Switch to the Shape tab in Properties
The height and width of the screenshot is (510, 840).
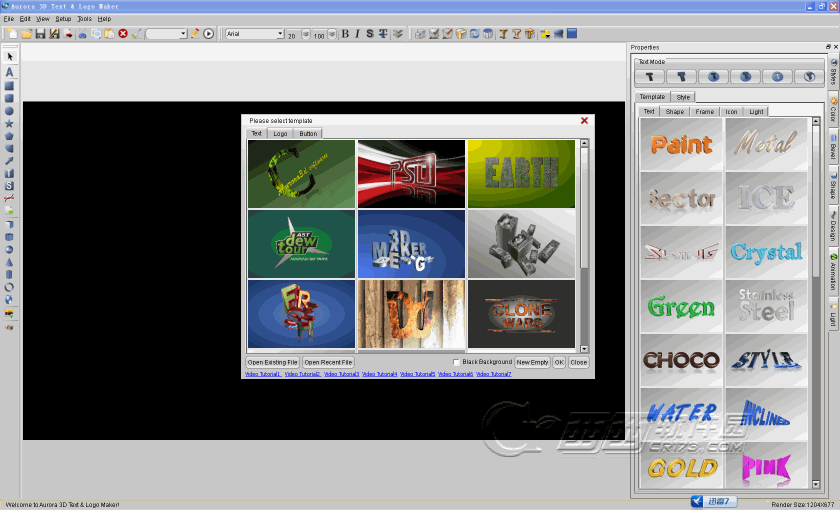point(674,111)
